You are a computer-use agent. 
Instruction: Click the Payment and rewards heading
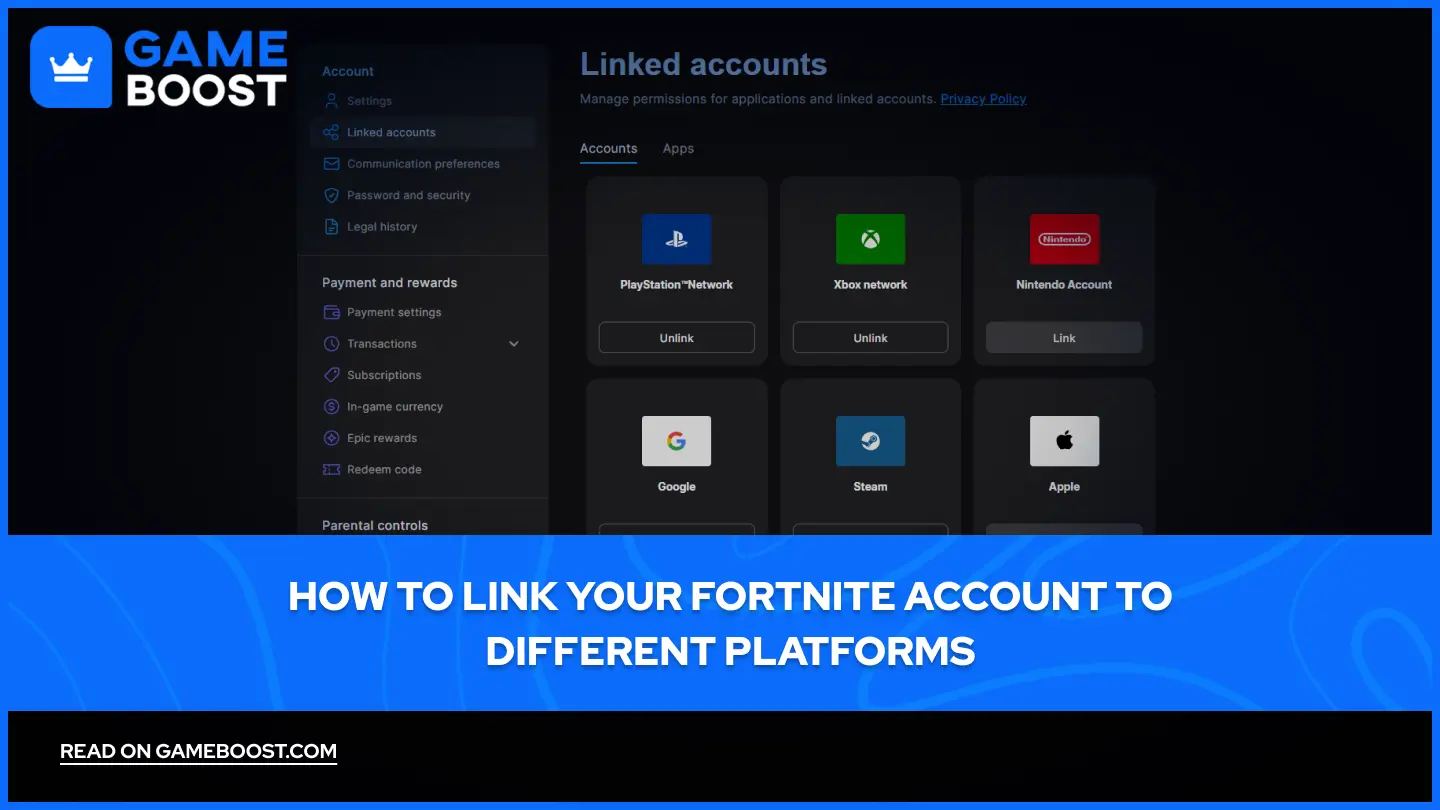coord(389,283)
